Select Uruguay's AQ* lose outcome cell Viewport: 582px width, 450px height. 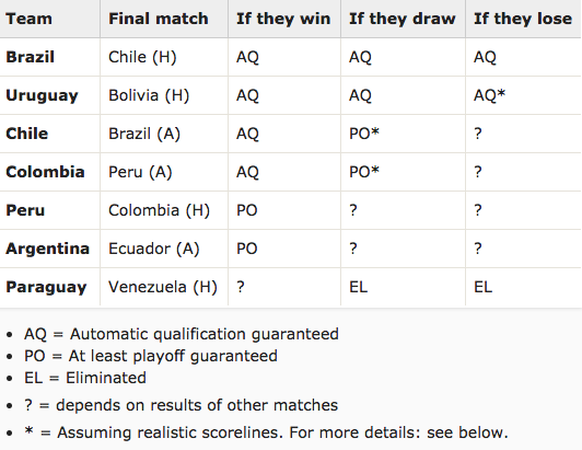point(489,95)
